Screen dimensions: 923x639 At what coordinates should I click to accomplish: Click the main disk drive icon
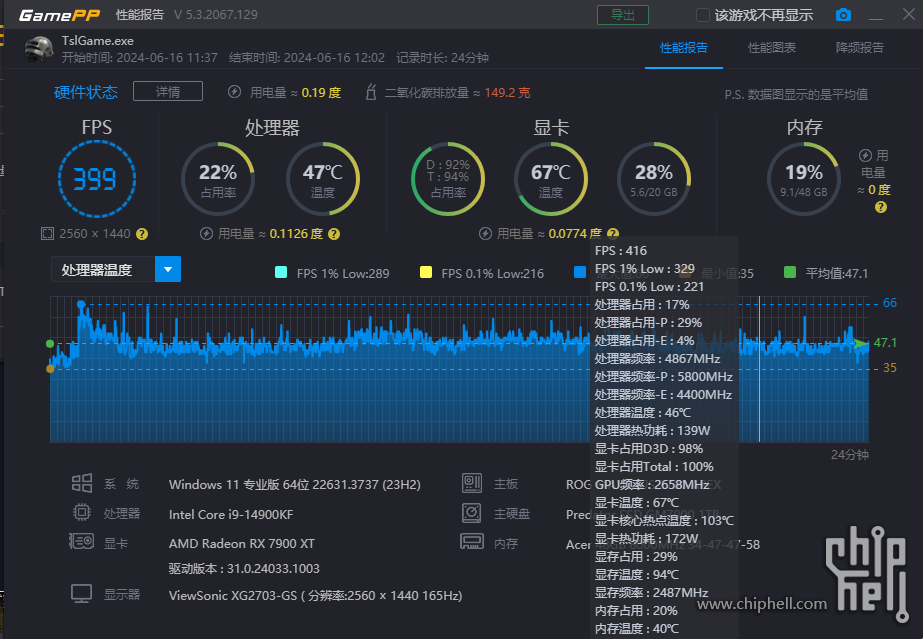[x=472, y=512]
